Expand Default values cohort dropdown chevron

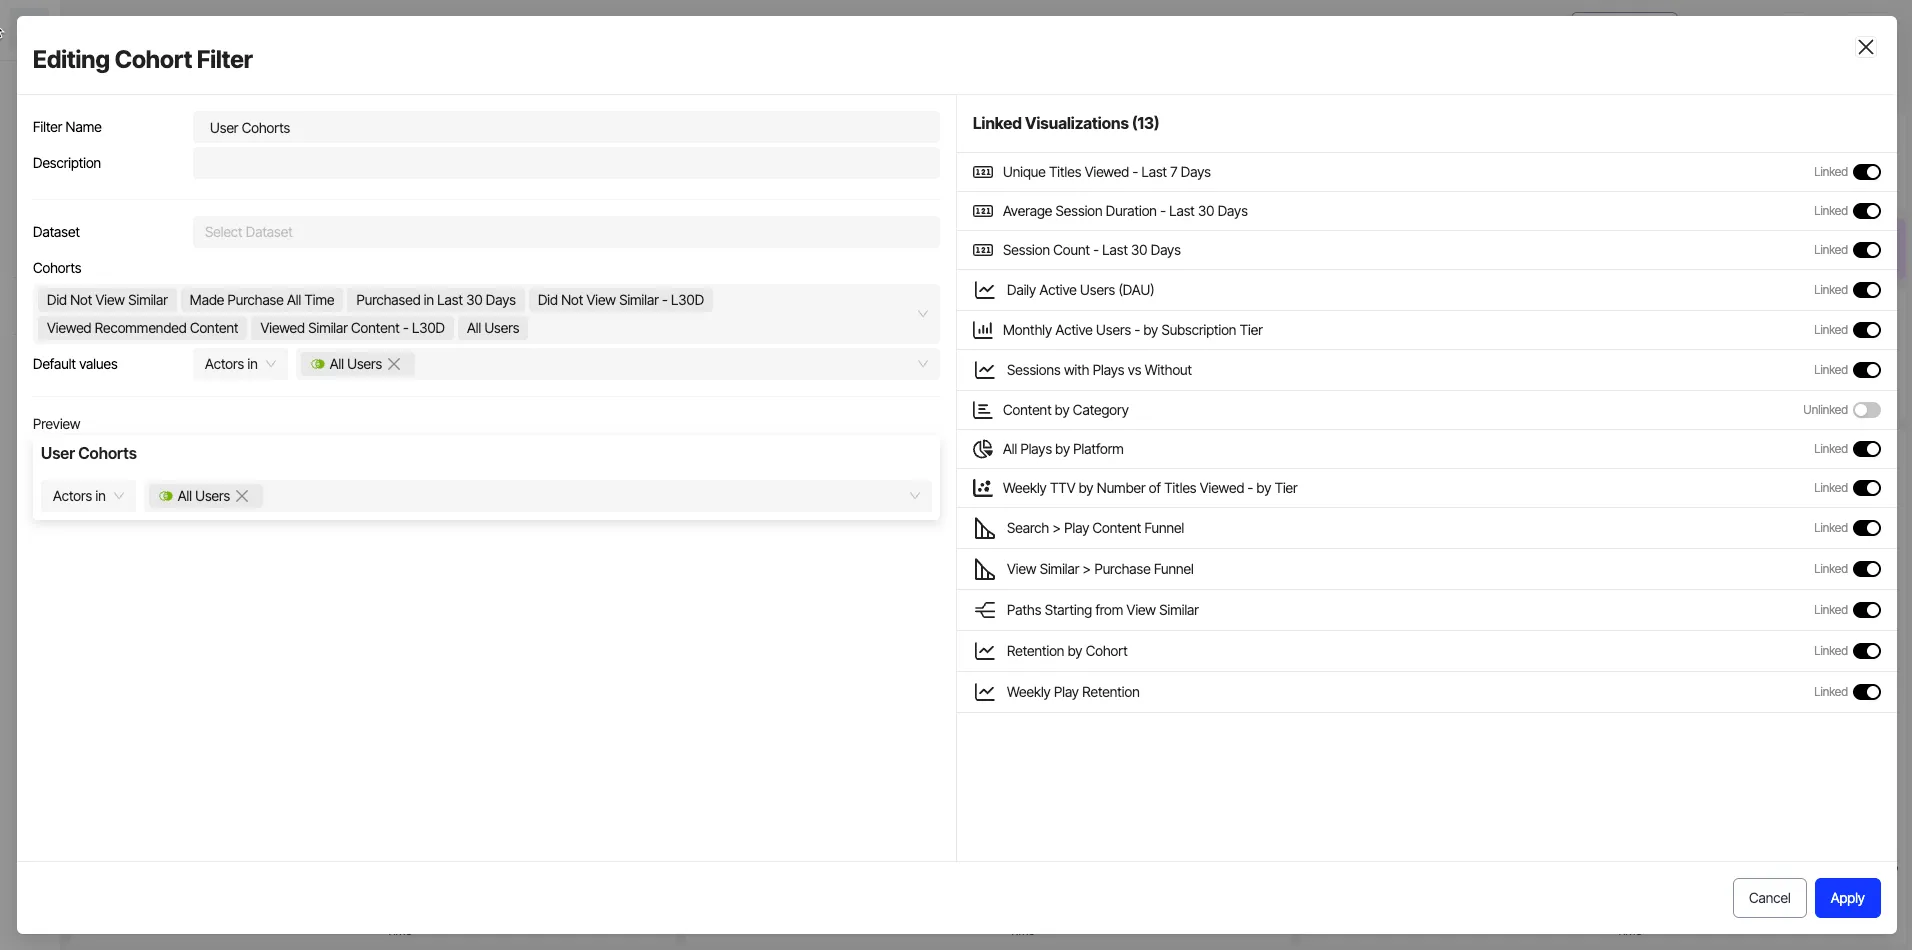(923, 364)
